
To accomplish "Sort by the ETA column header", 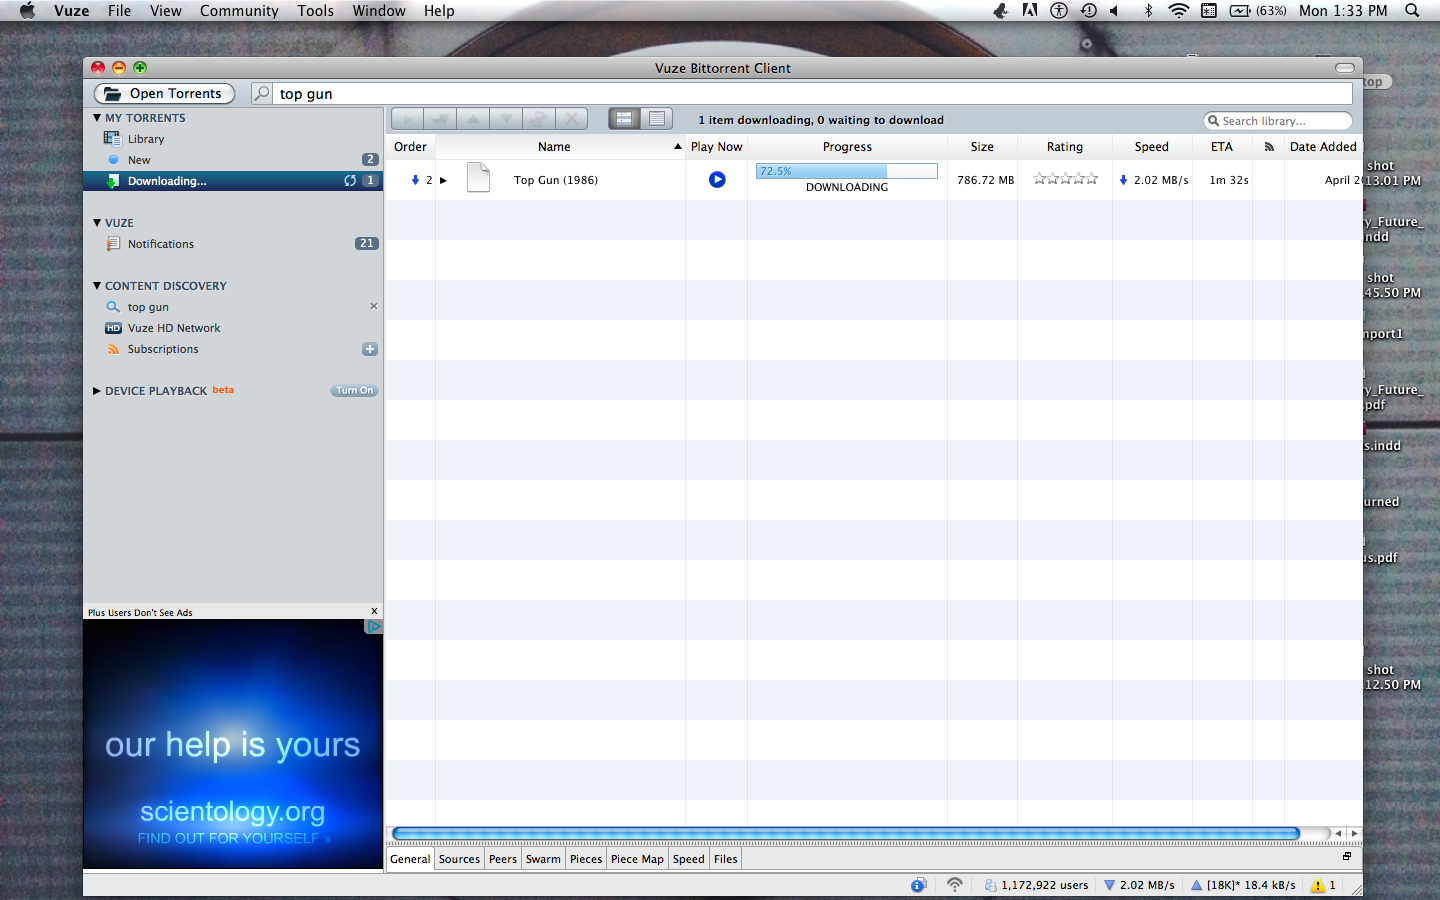I will tap(1222, 147).
